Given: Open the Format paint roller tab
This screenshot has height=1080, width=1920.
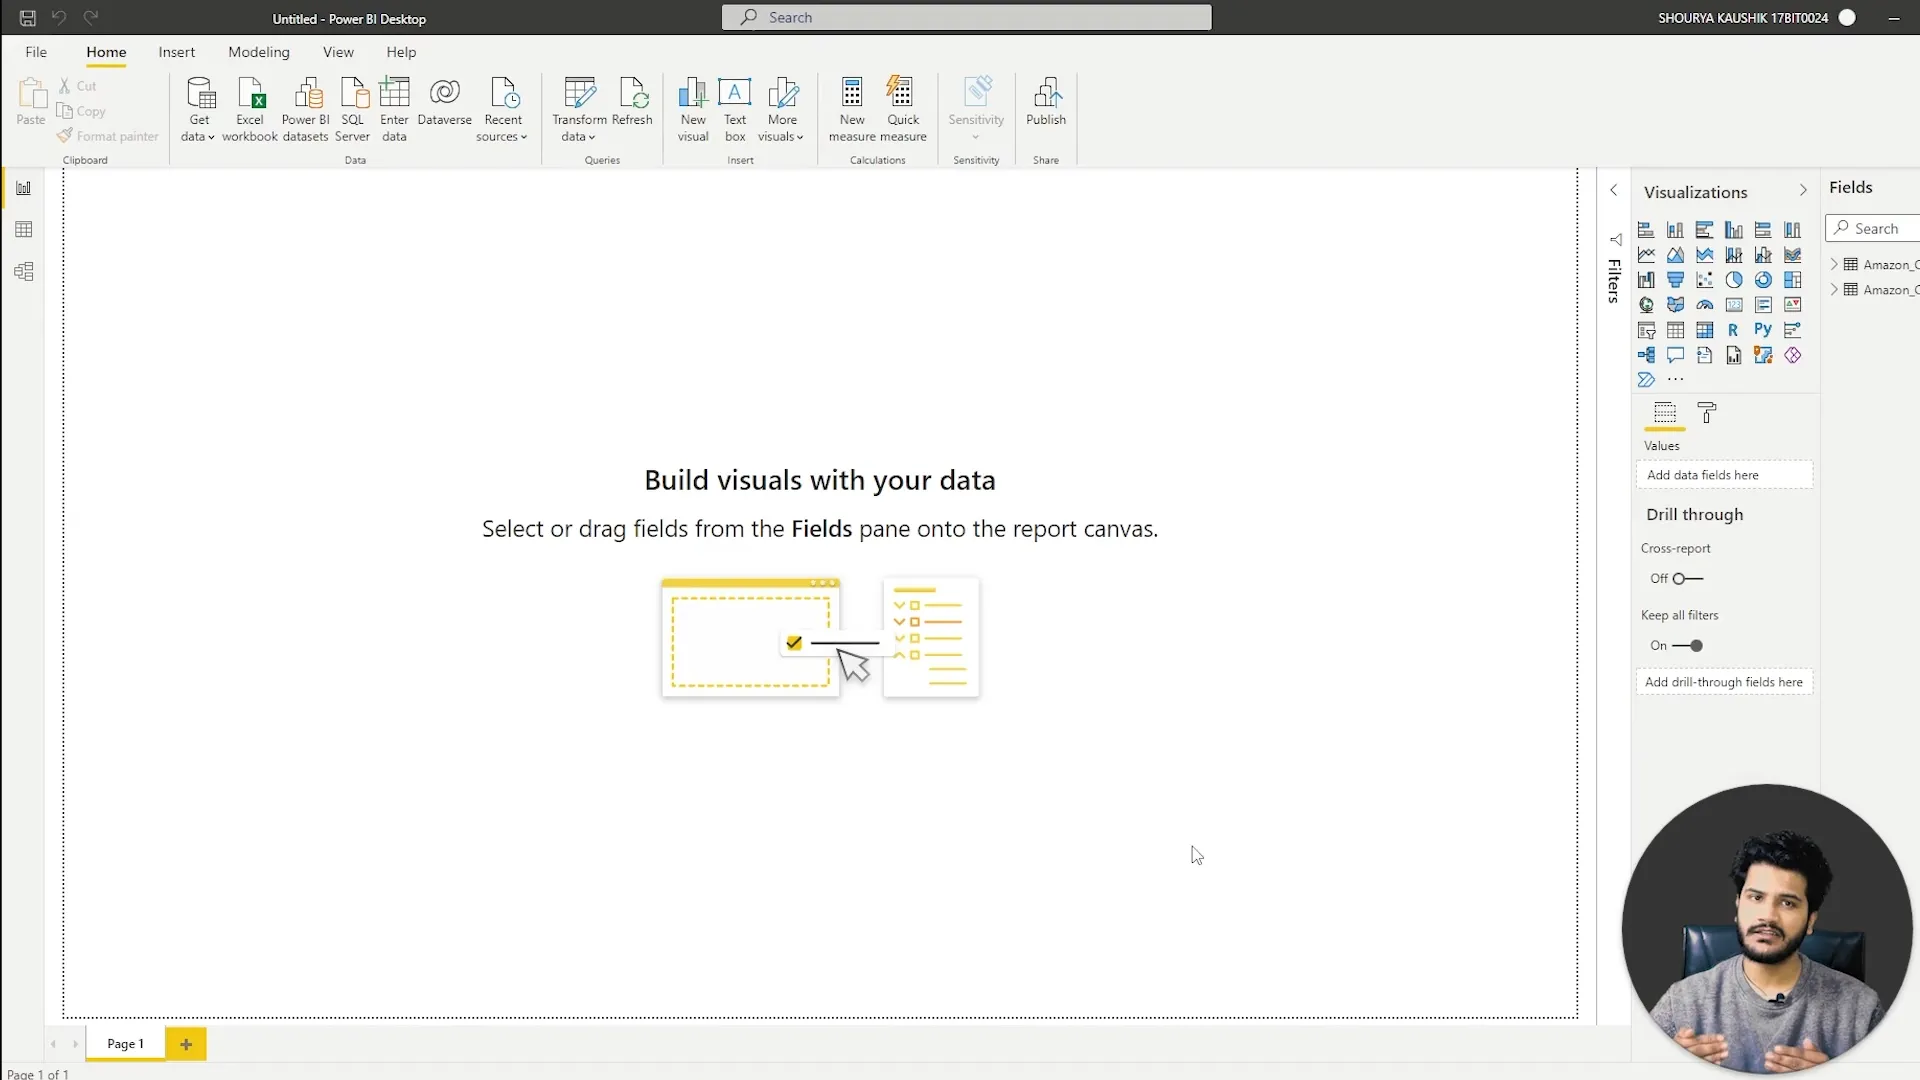Looking at the screenshot, I should point(1707,413).
